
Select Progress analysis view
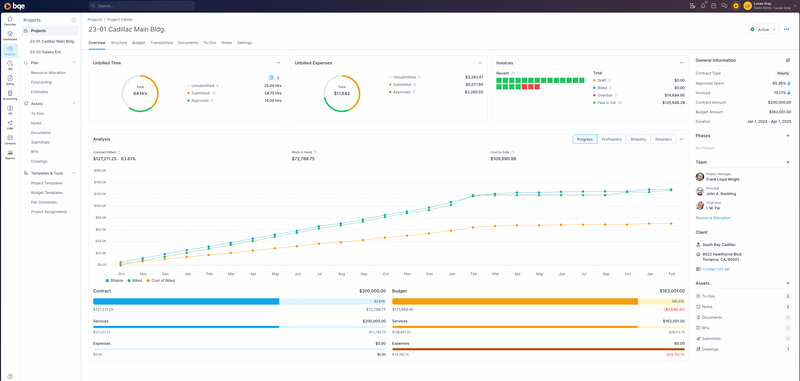585,139
